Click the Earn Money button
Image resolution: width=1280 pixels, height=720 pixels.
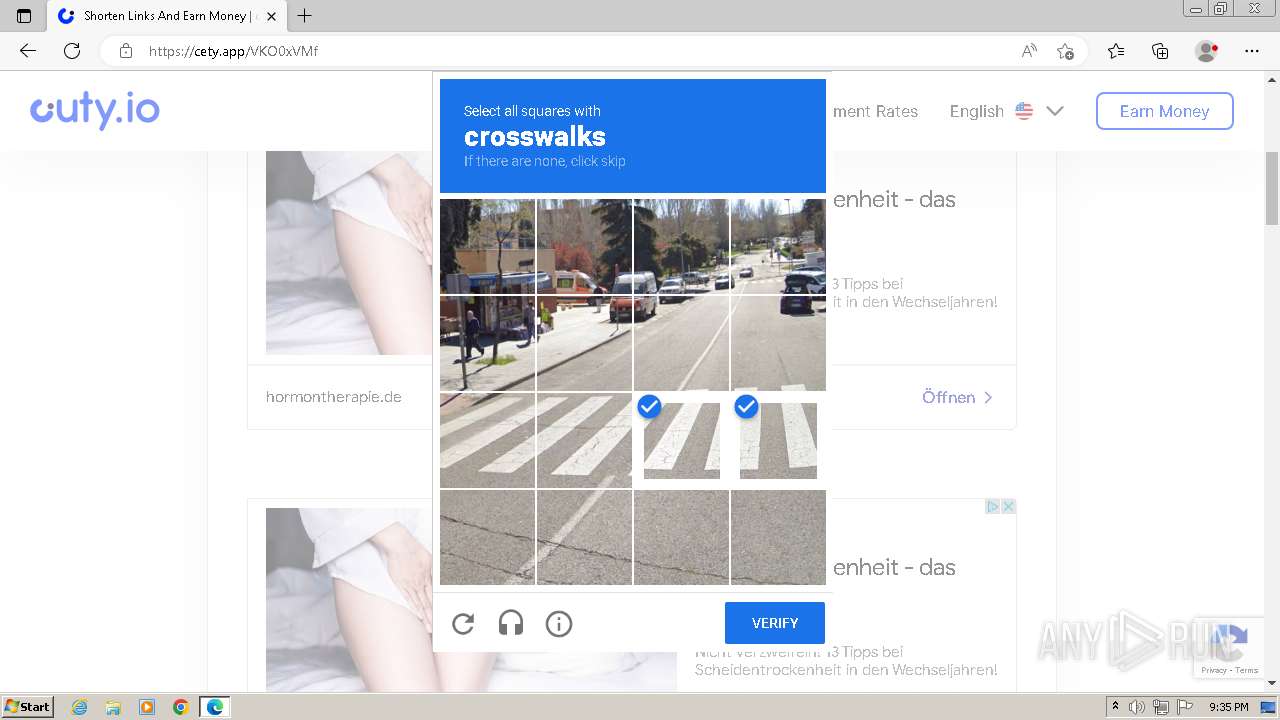coord(1164,111)
